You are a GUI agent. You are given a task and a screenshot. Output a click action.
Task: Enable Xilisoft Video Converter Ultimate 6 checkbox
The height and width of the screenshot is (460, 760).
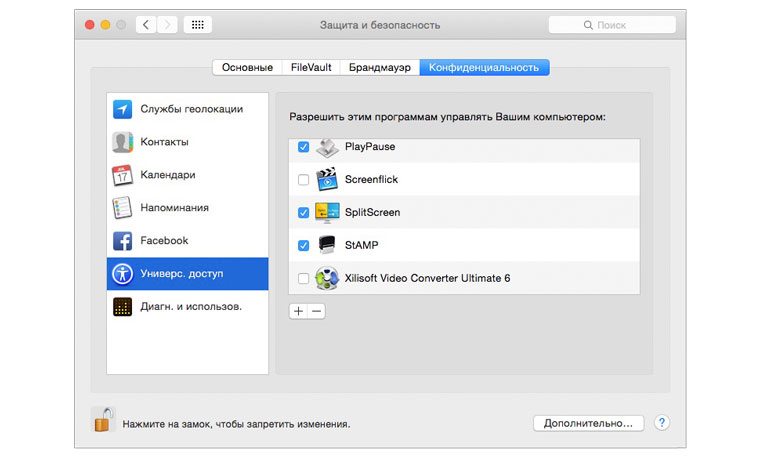pos(304,278)
